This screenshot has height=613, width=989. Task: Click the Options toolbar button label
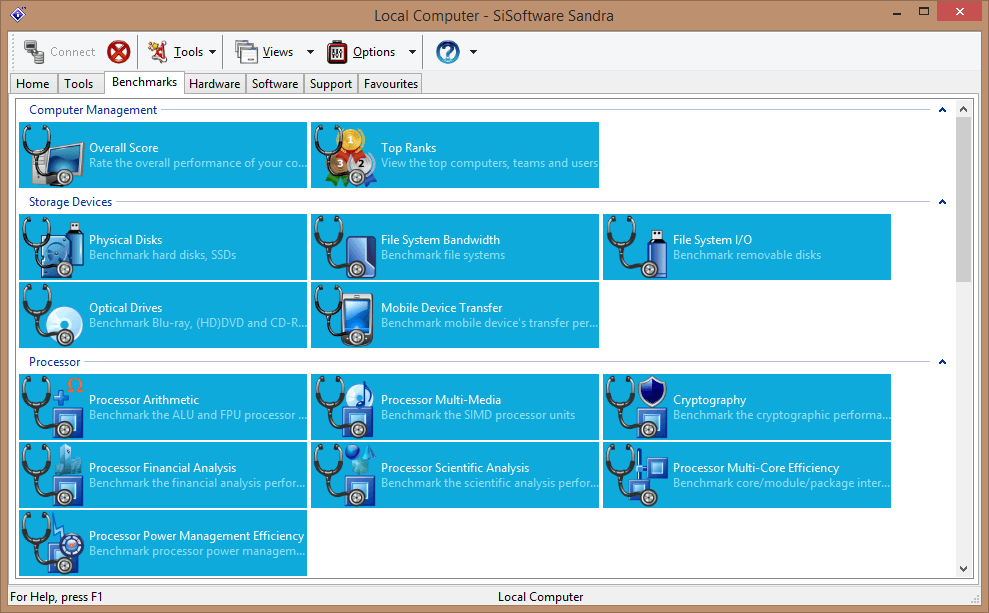click(374, 52)
